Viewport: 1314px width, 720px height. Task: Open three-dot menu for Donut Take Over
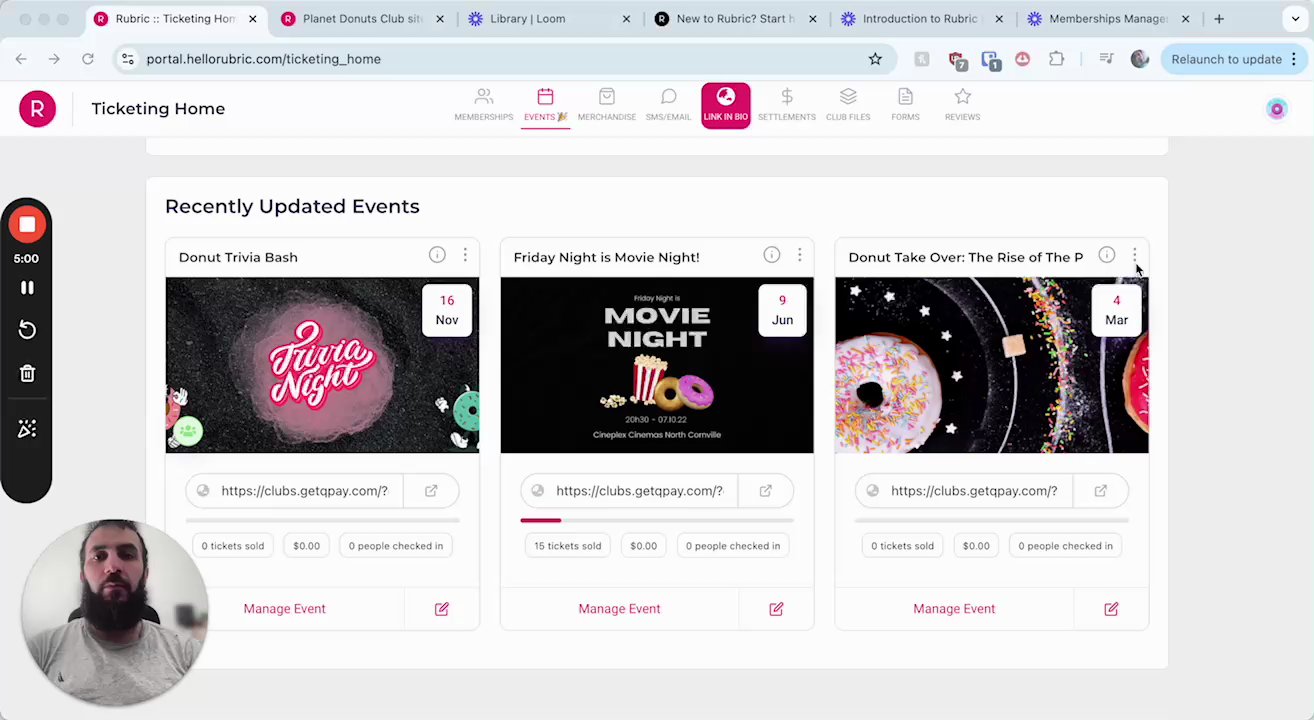(x=1135, y=256)
